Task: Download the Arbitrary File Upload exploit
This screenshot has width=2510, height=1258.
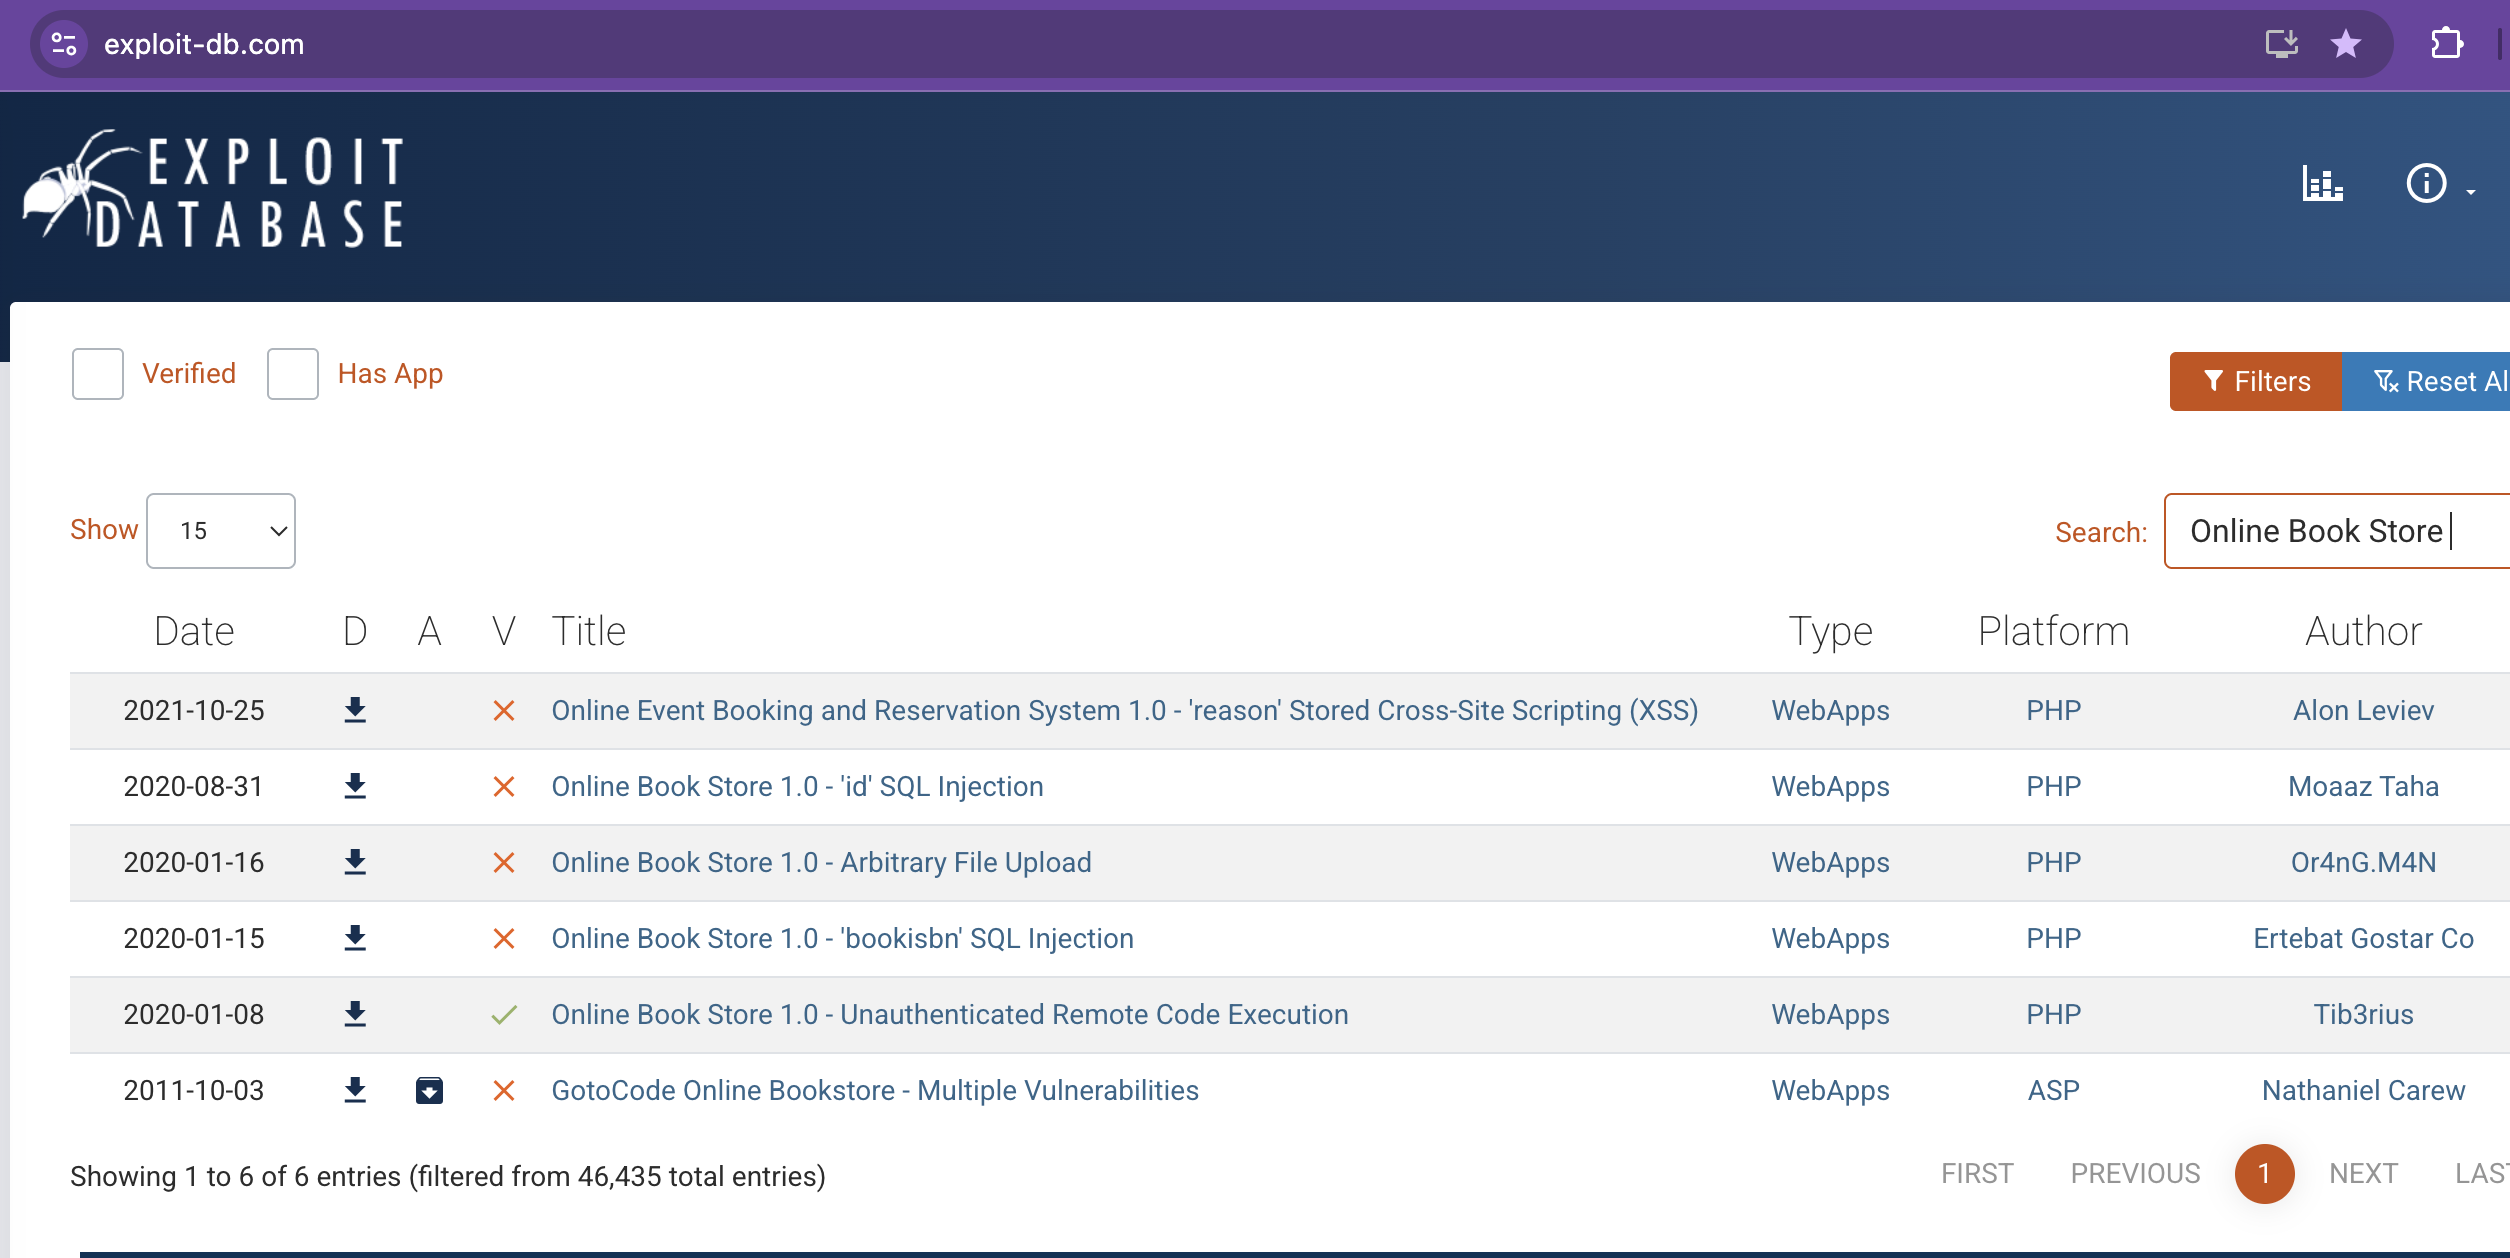Action: tap(355, 863)
